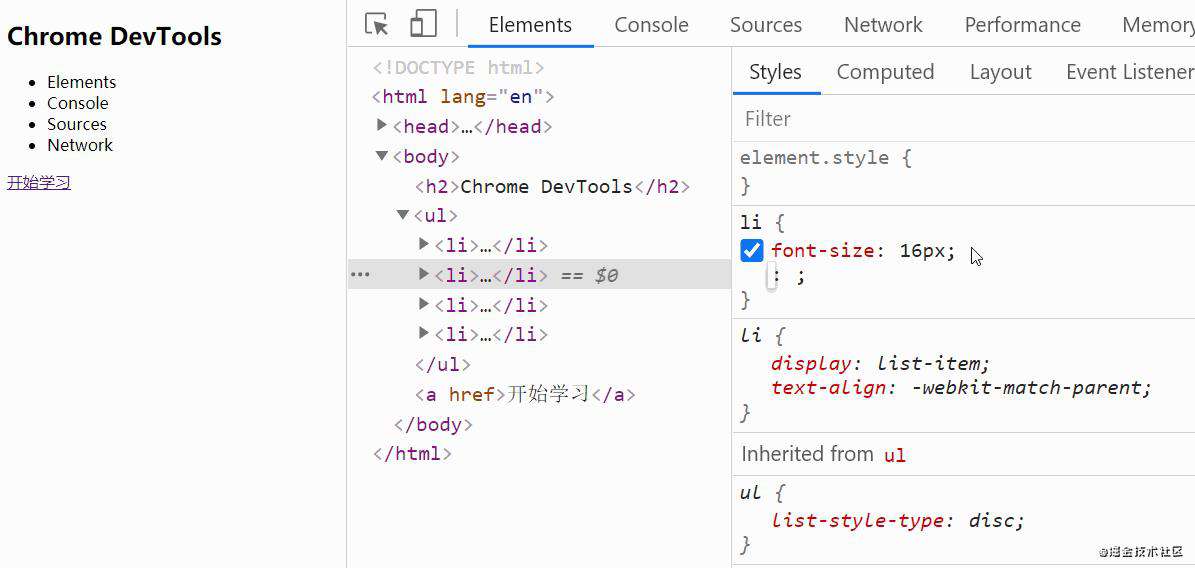The height and width of the screenshot is (568, 1195).
Task: Click the user-agent ul selector
Action: 751,493
